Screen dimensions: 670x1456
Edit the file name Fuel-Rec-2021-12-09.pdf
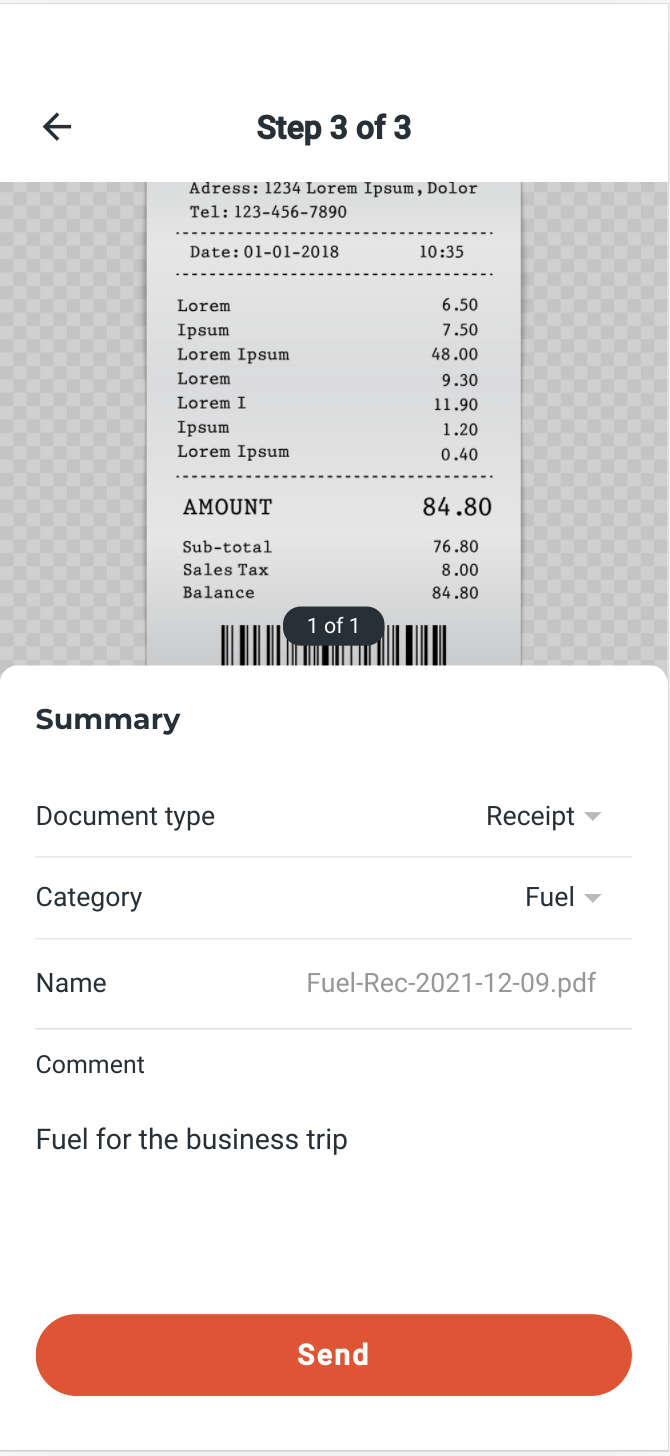(x=451, y=983)
